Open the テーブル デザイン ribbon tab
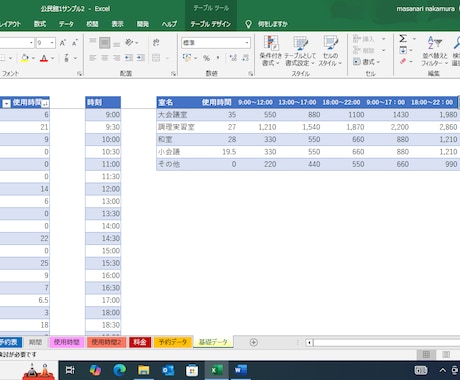This screenshot has height=380, width=460. pyautogui.click(x=210, y=24)
